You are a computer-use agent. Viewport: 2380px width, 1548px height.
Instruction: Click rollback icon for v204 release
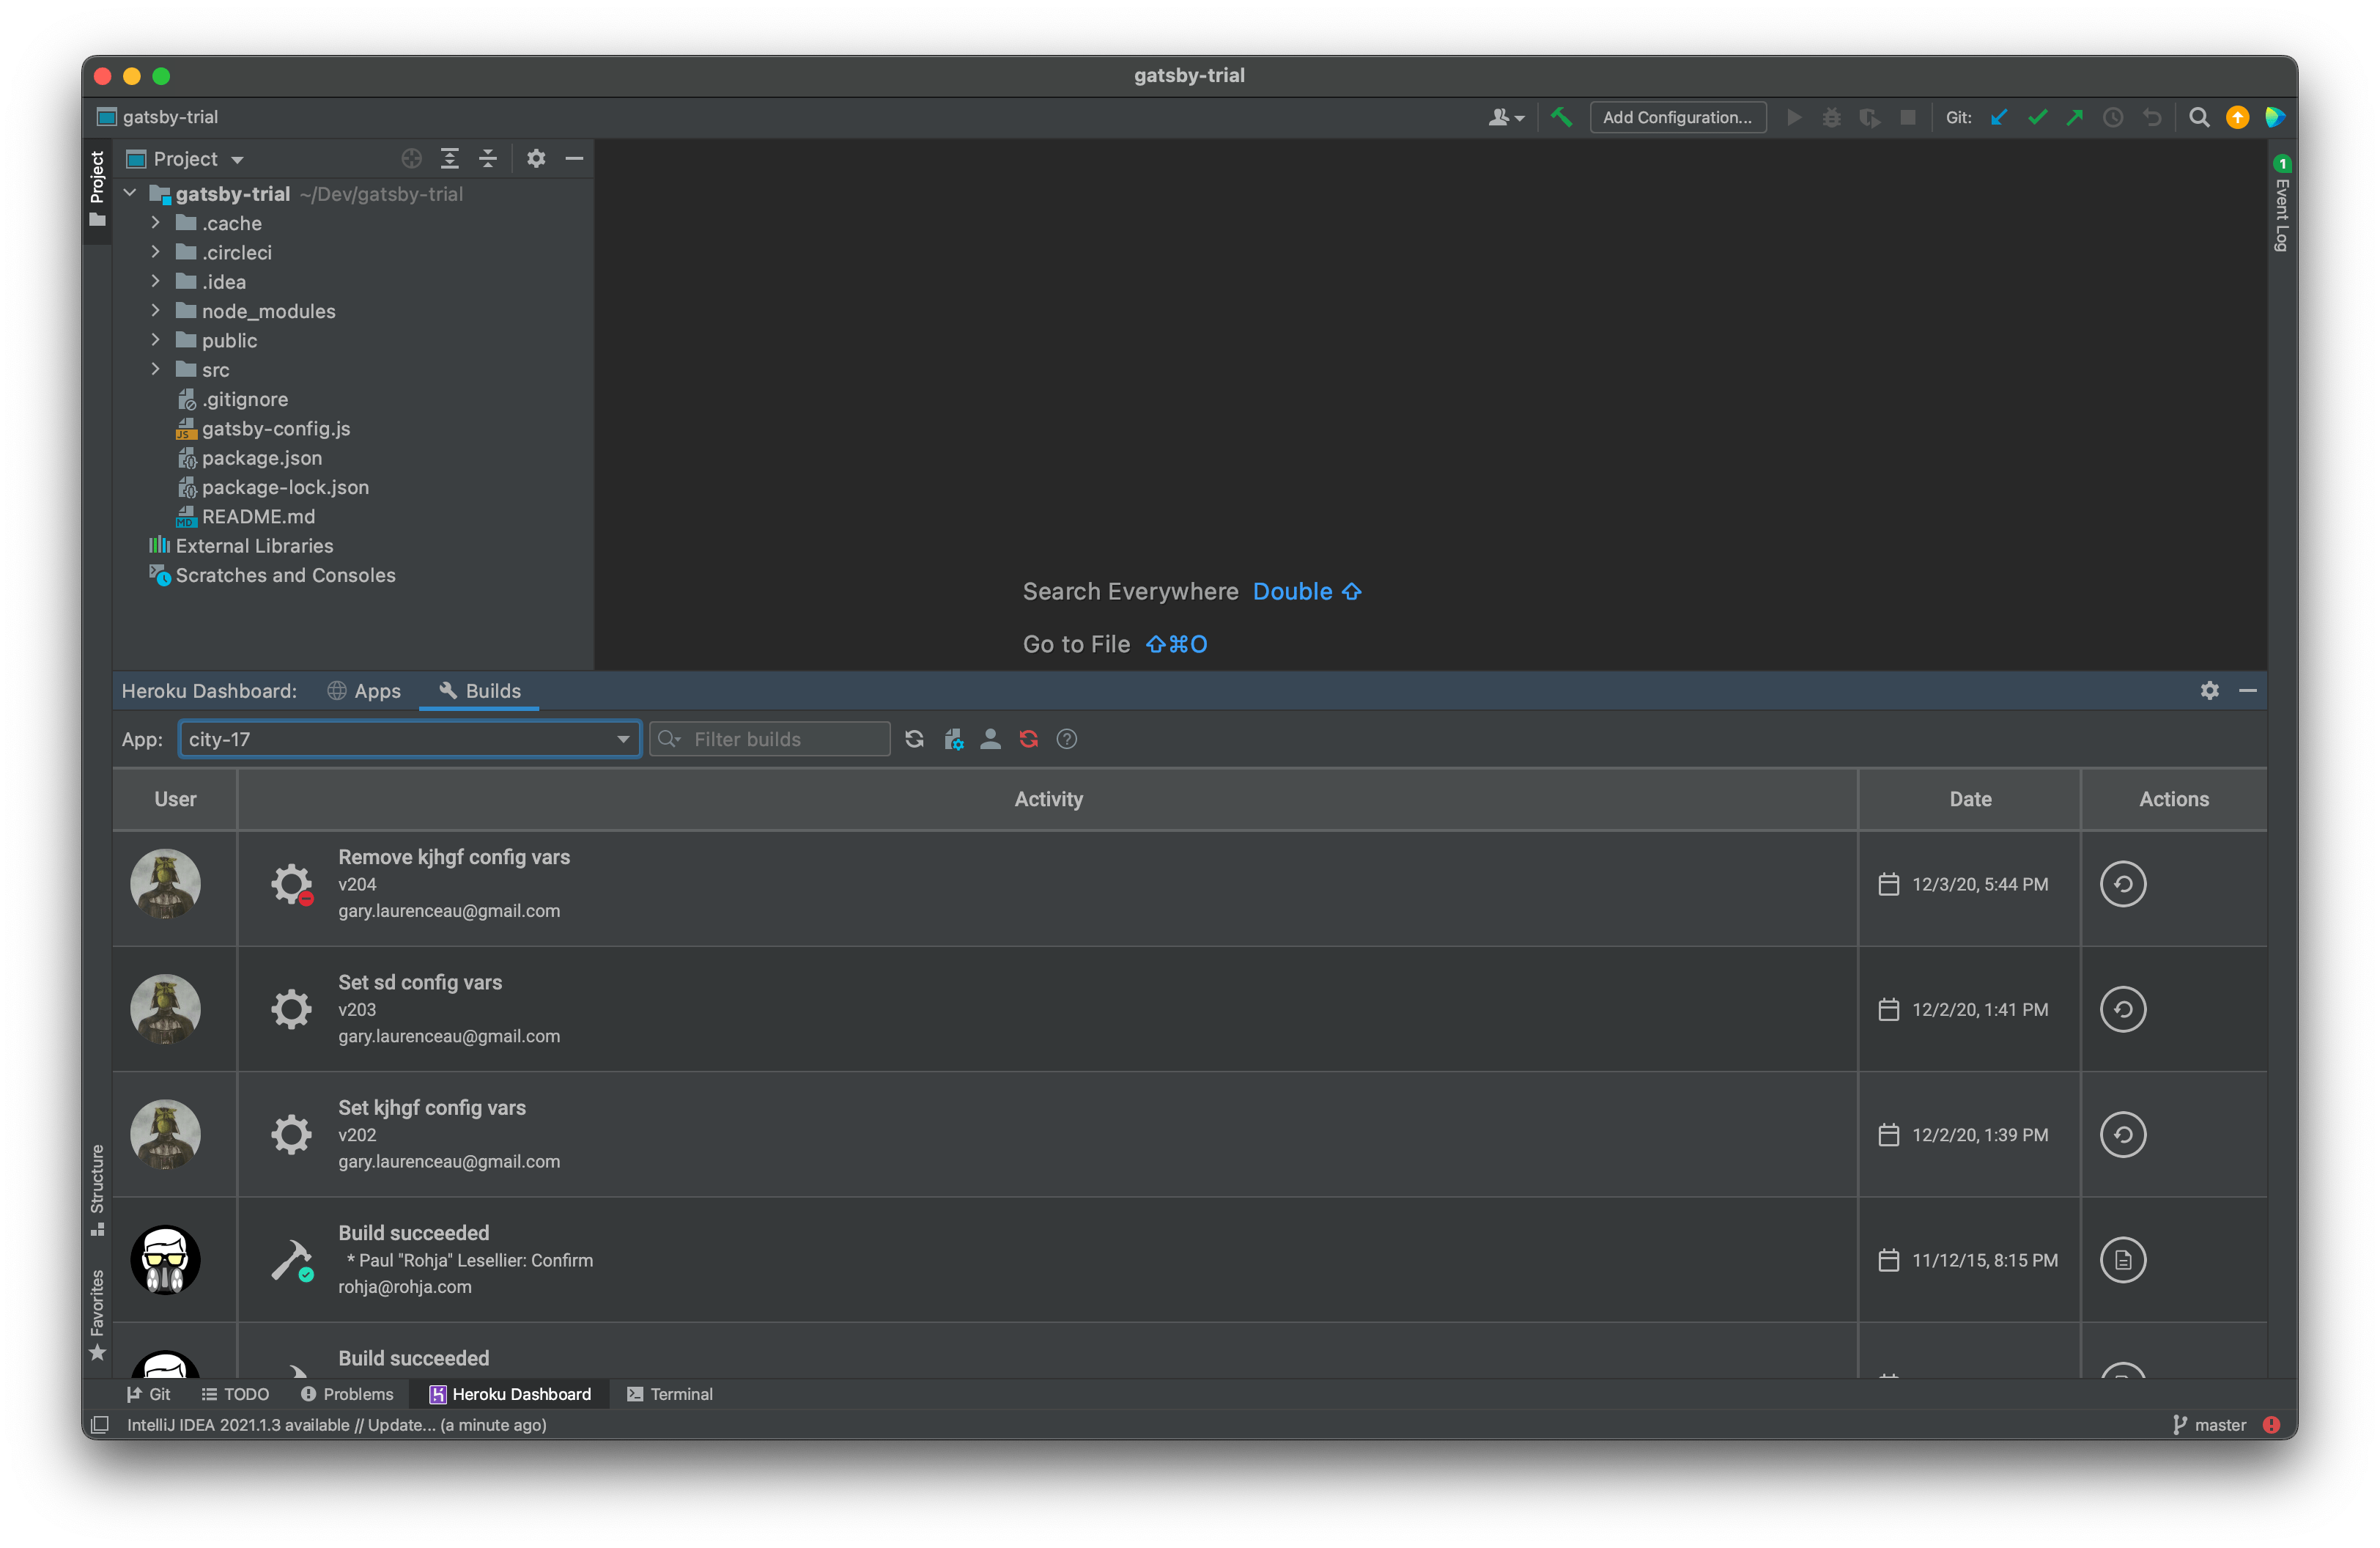coord(2122,884)
